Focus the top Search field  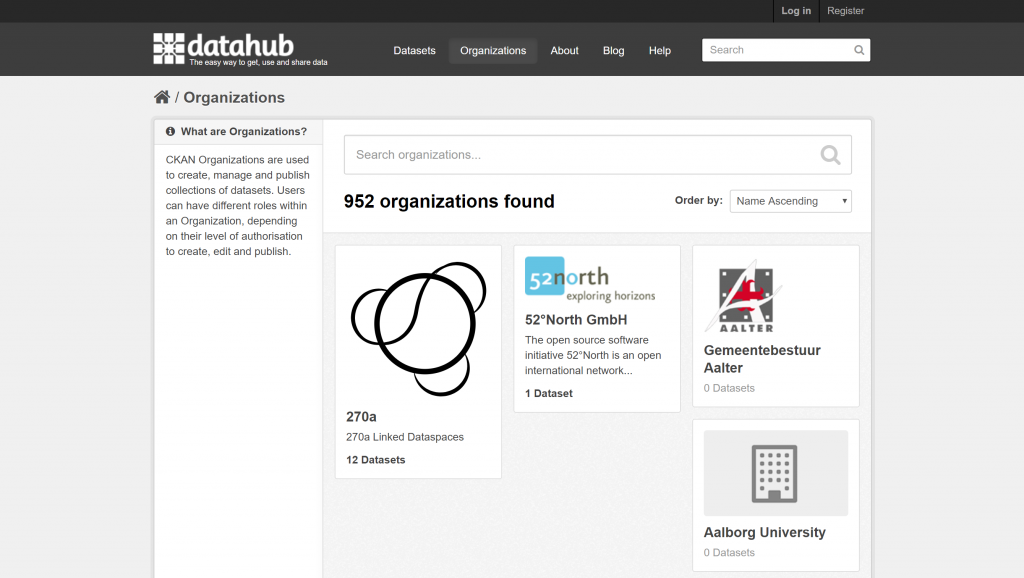tap(776, 50)
